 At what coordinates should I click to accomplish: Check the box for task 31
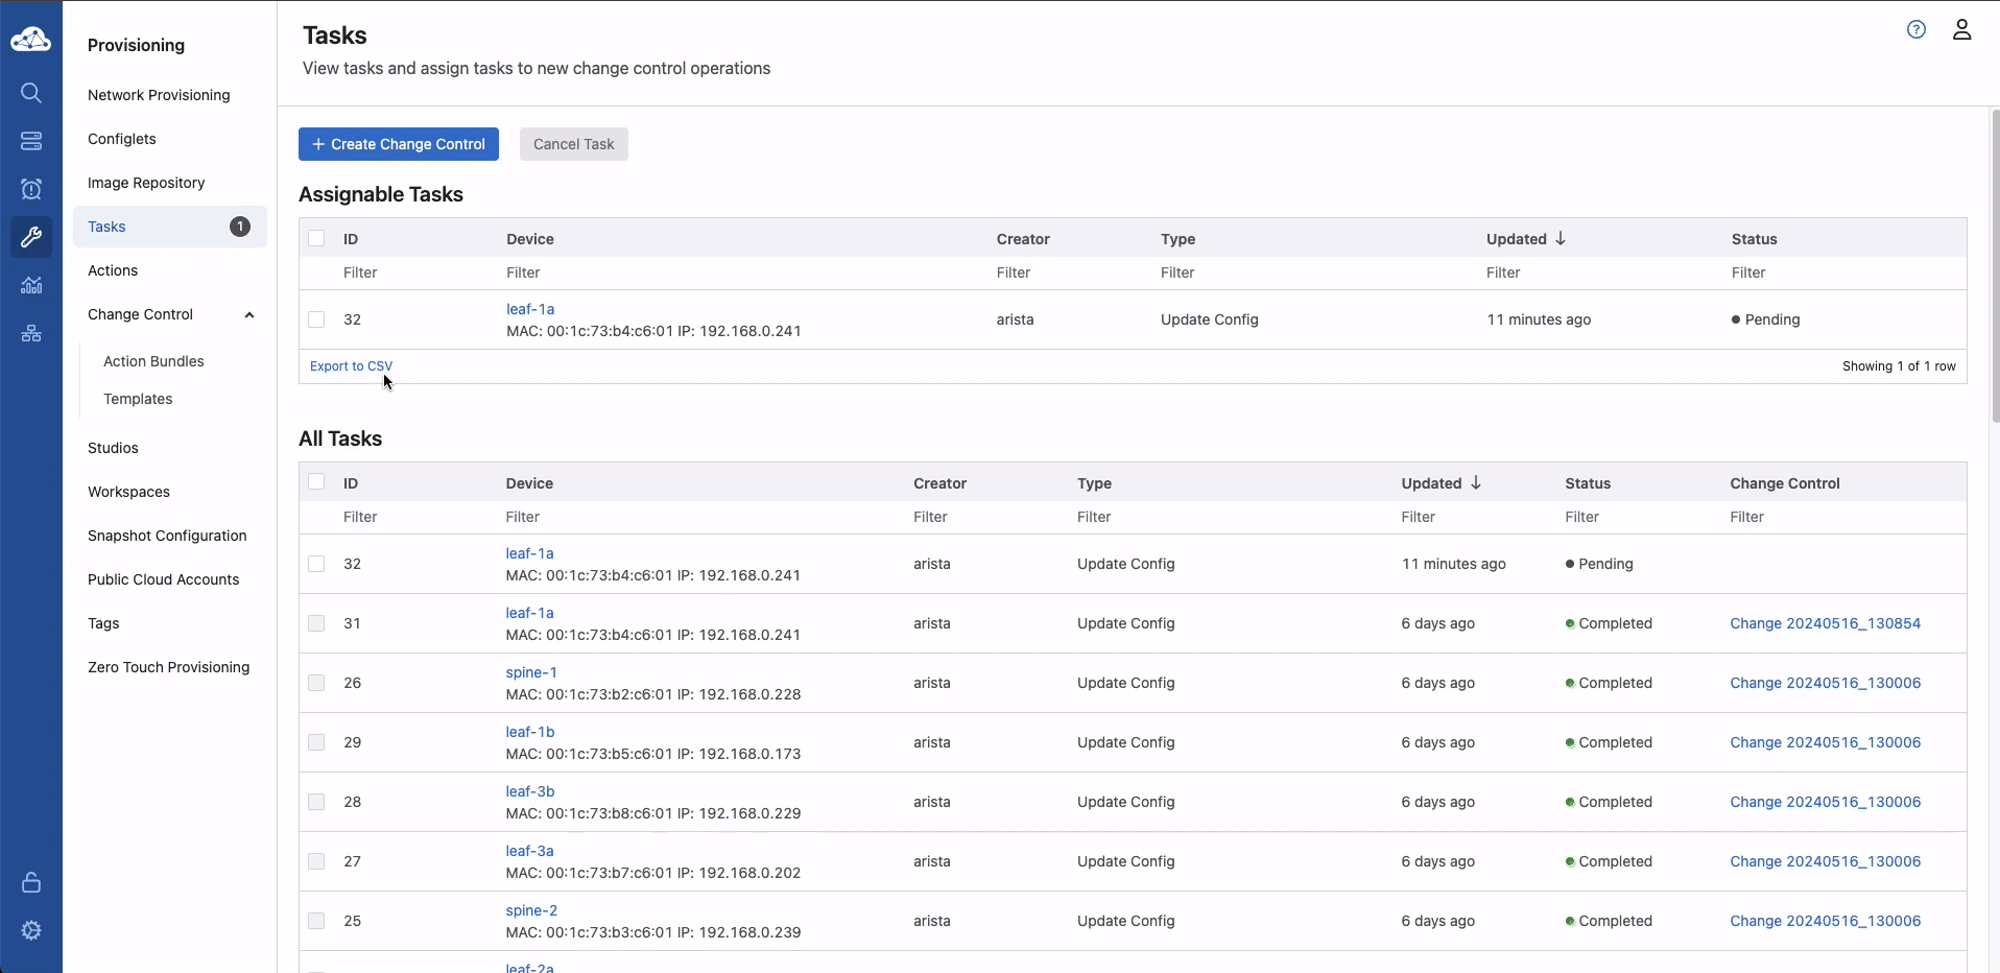(316, 623)
